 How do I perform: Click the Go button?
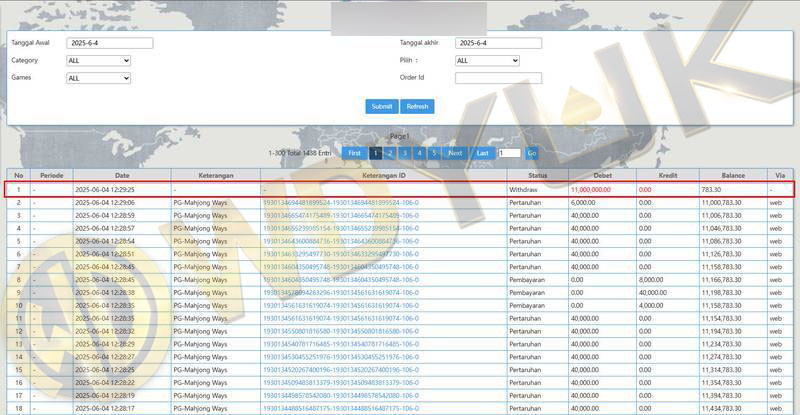coord(532,153)
